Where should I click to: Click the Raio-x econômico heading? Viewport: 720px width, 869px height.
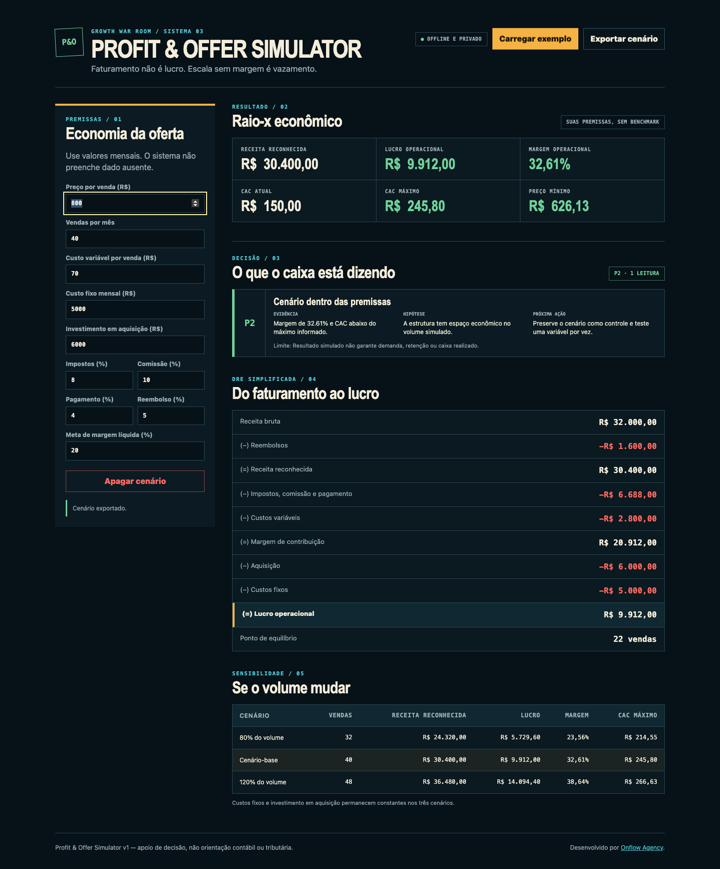pos(287,121)
